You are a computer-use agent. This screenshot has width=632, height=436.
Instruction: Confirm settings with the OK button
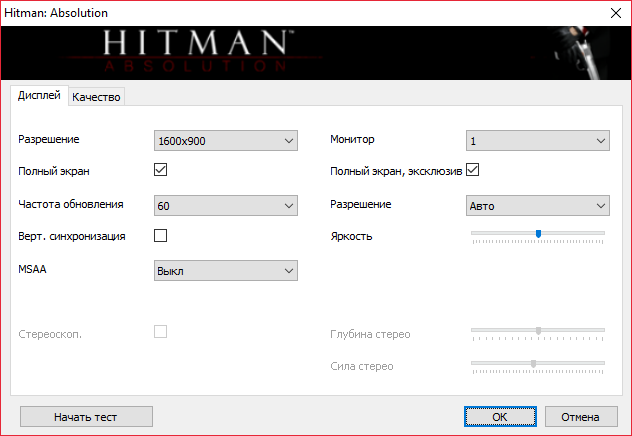point(500,417)
